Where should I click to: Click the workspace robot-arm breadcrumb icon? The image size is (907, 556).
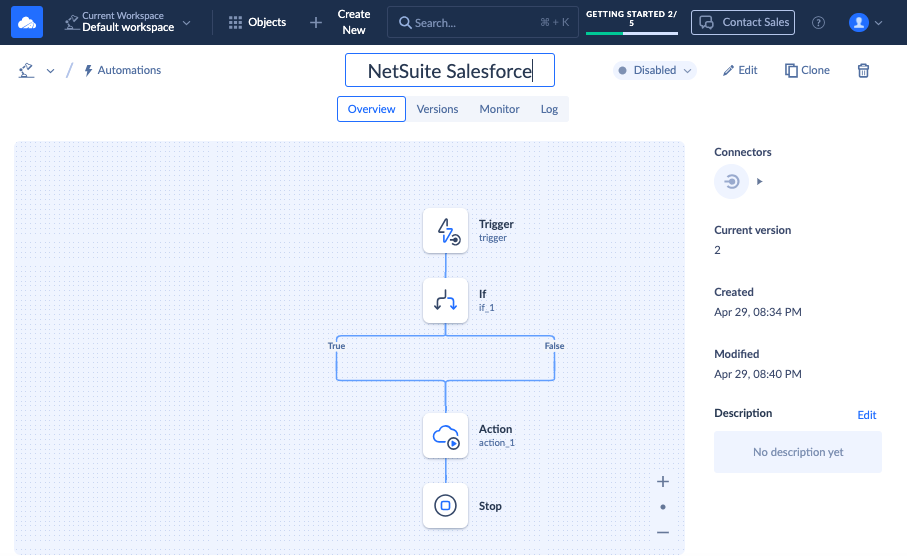pos(27,70)
